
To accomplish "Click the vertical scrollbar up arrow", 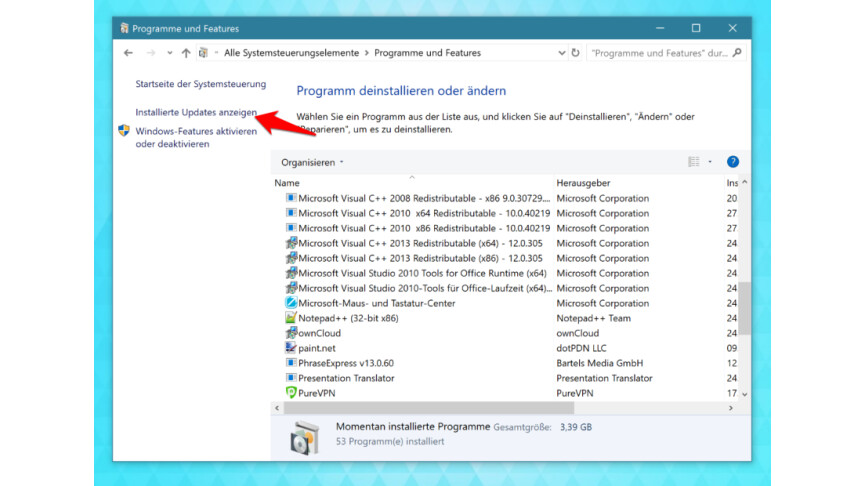I will [744, 182].
